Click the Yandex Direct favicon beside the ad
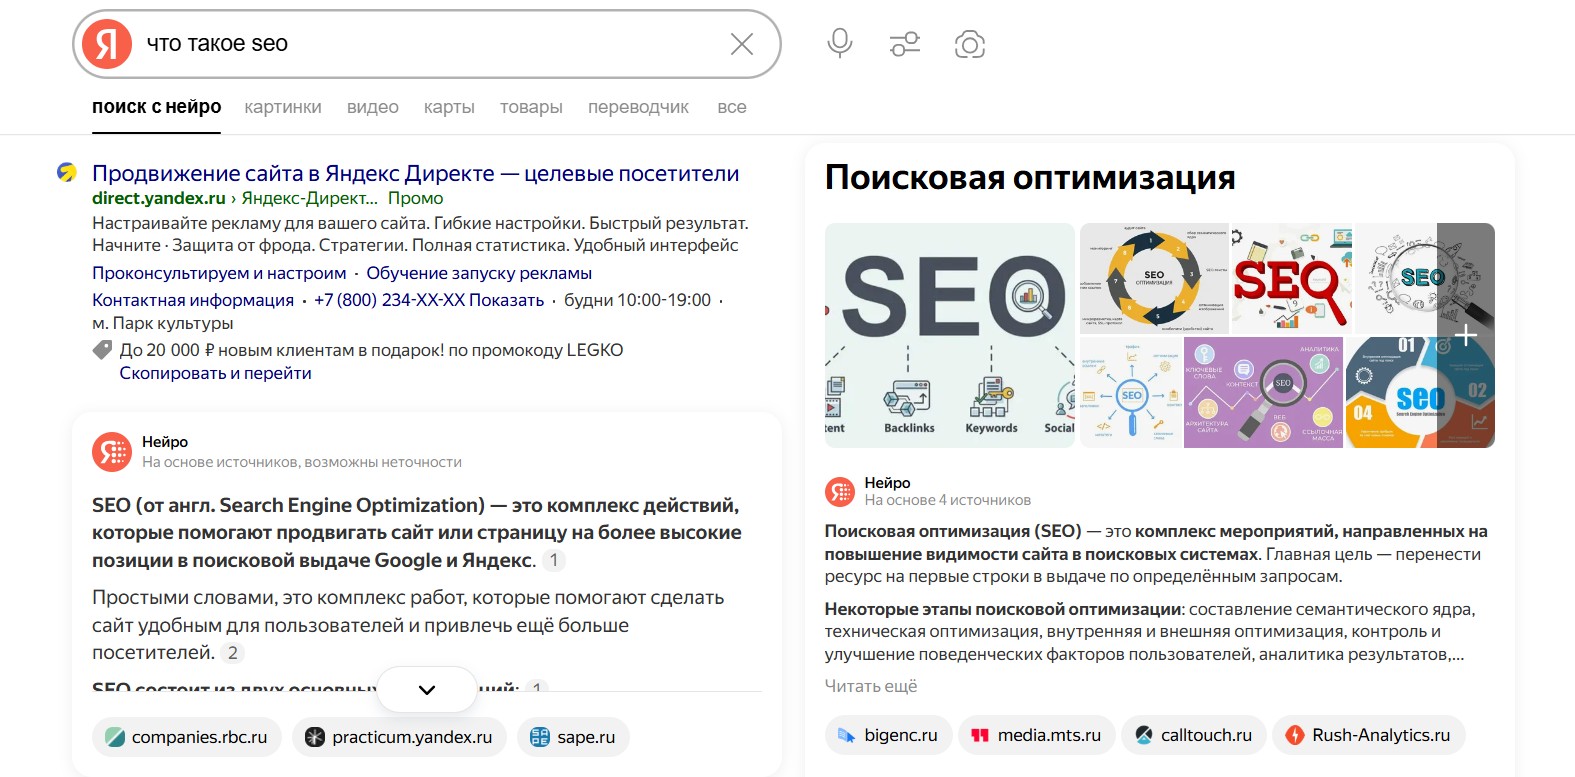The width and height of the screenshot is (1575, 777). pos(67,173)
